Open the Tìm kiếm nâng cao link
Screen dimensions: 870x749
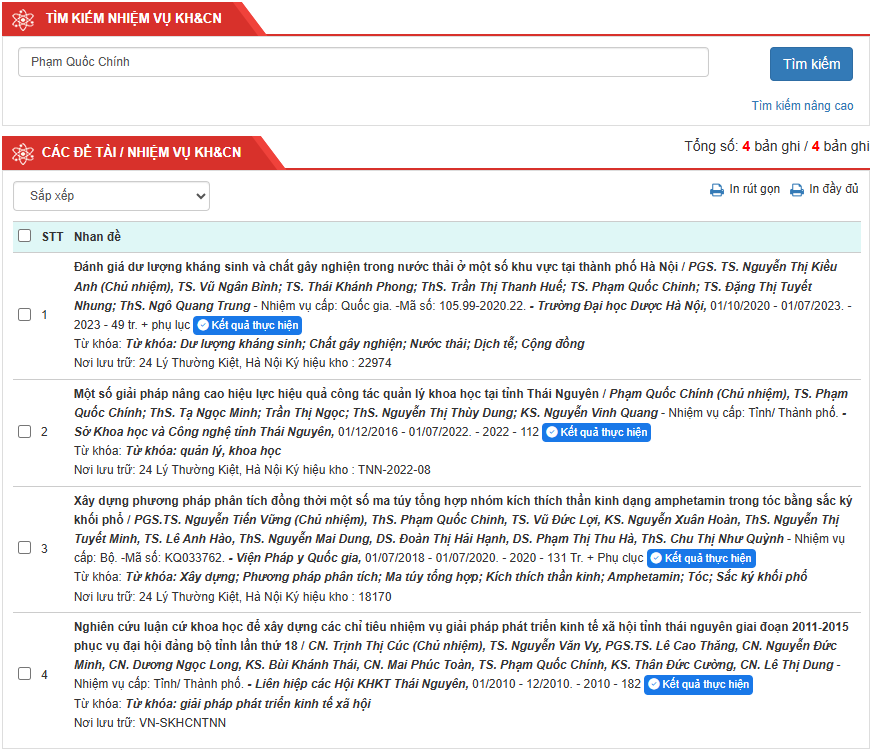(802, 105)
